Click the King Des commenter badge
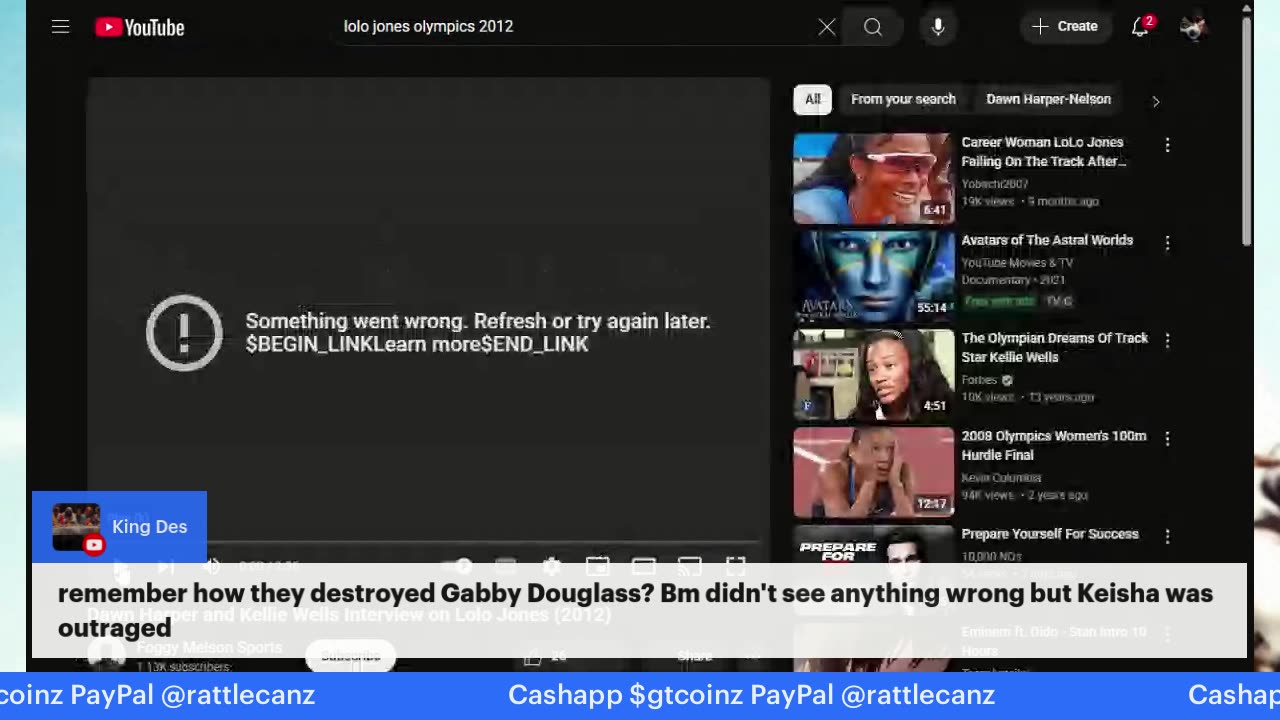This screenshot has height=720, width=1280. 119,527
